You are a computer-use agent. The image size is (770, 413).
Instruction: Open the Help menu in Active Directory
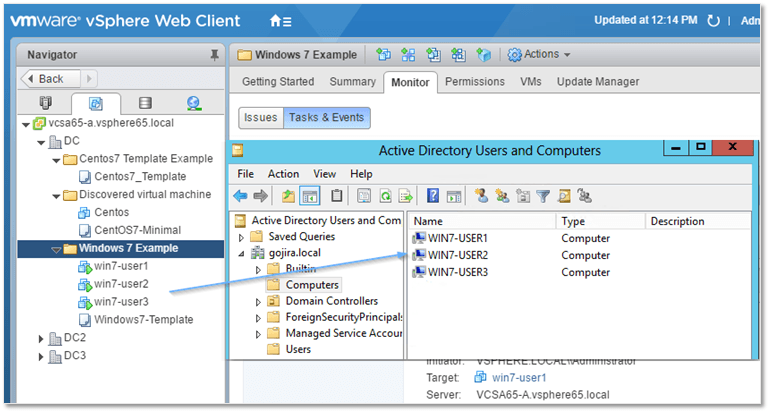(361, 174)
